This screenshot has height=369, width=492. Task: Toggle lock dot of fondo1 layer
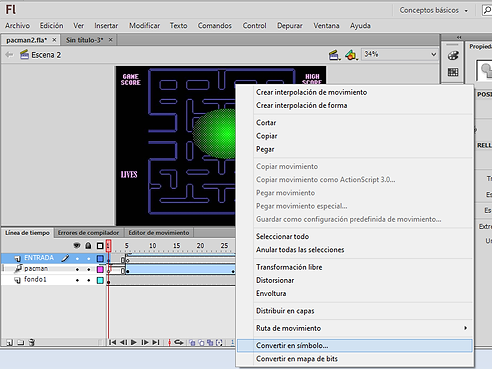click(89, 280)
